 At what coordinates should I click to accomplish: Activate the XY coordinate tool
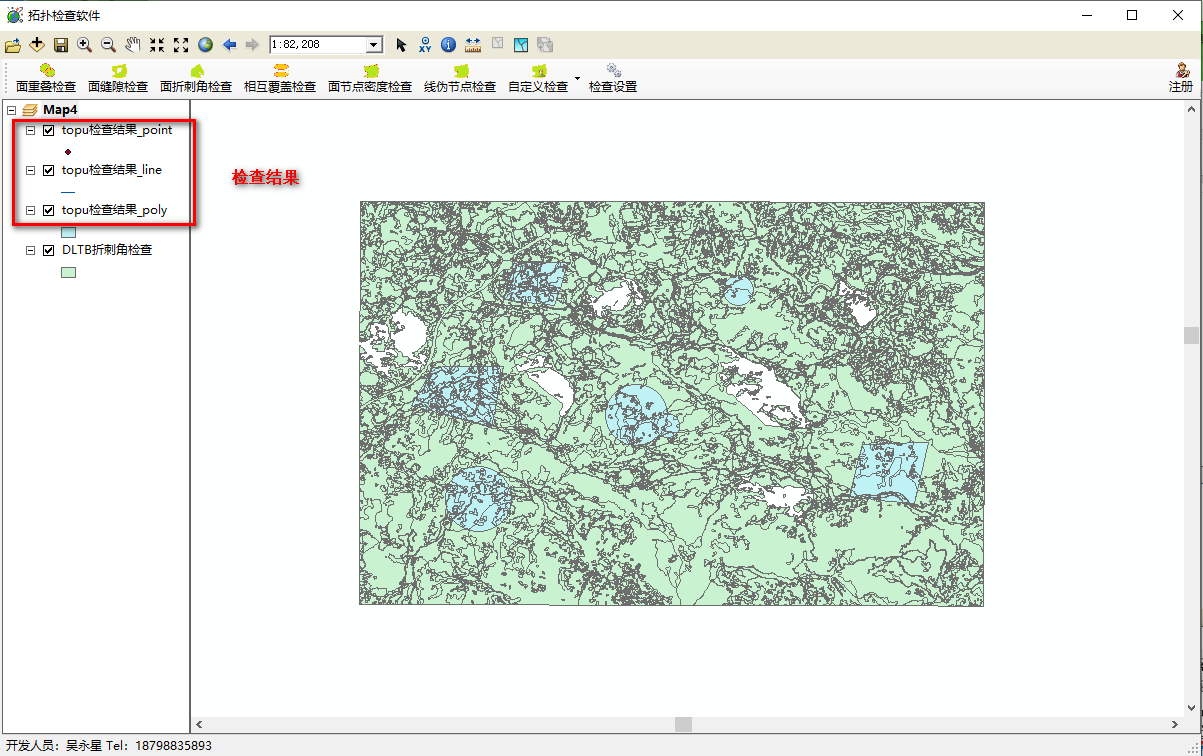click(424, 45)
